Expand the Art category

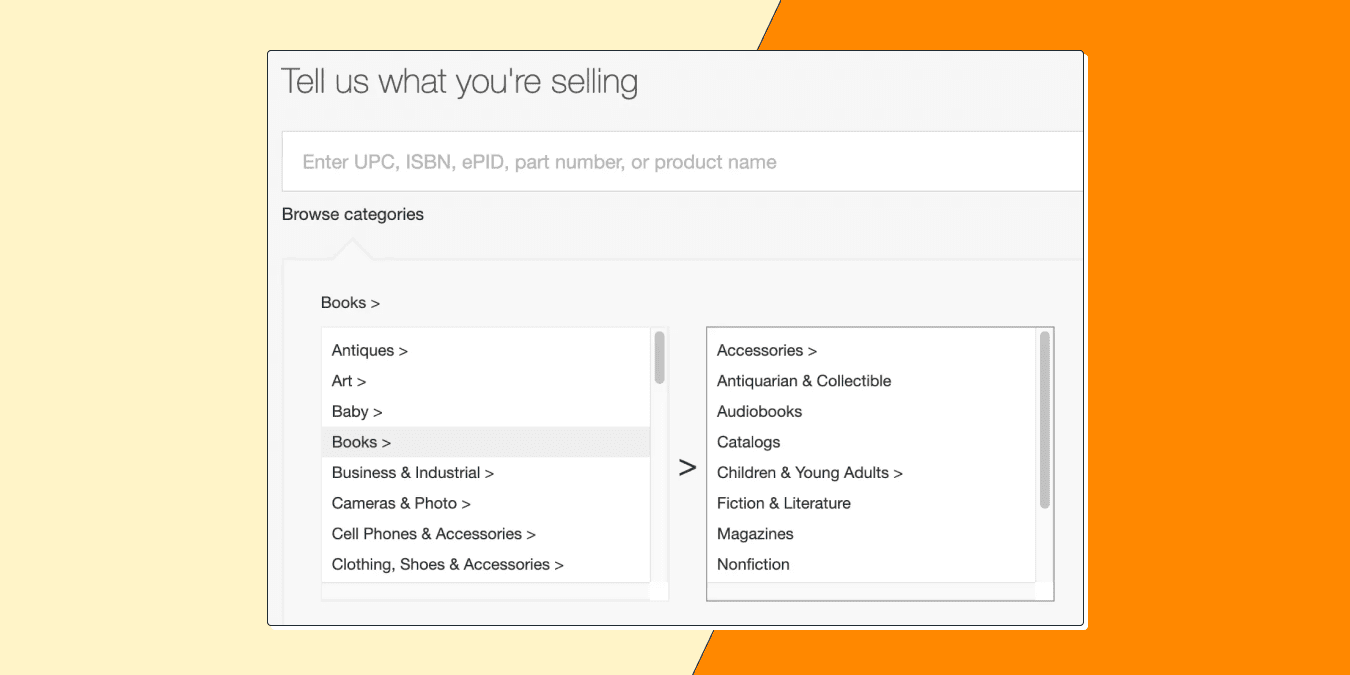pos(348,381)
